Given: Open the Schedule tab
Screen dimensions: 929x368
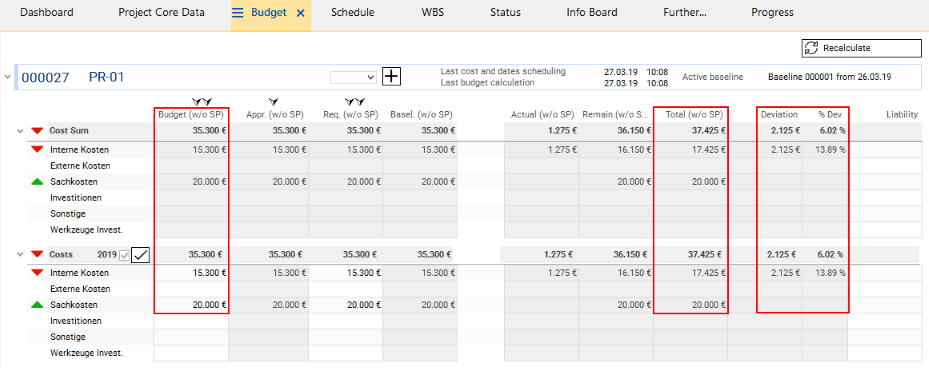Looking at the screenshot, I should pyautogui.click(x=353, y=12).
